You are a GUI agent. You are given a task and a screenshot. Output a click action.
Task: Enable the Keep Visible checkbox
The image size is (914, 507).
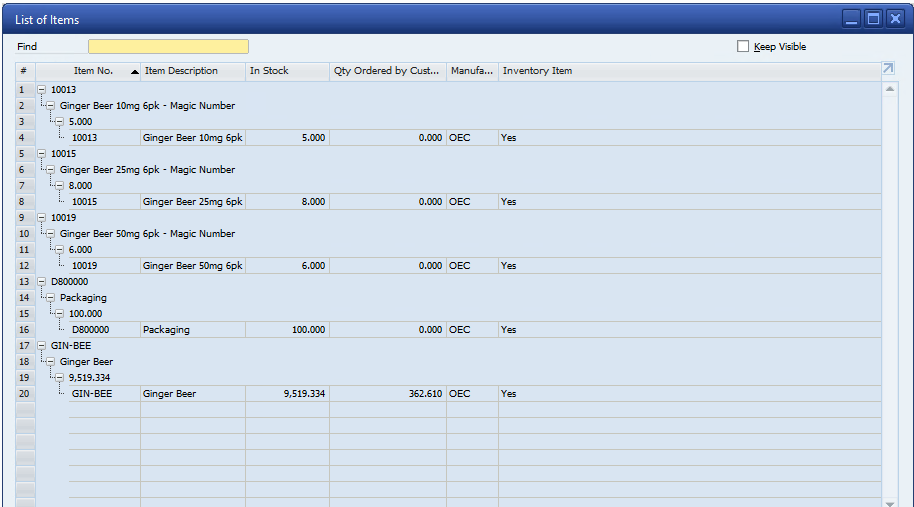coord(743,46)
